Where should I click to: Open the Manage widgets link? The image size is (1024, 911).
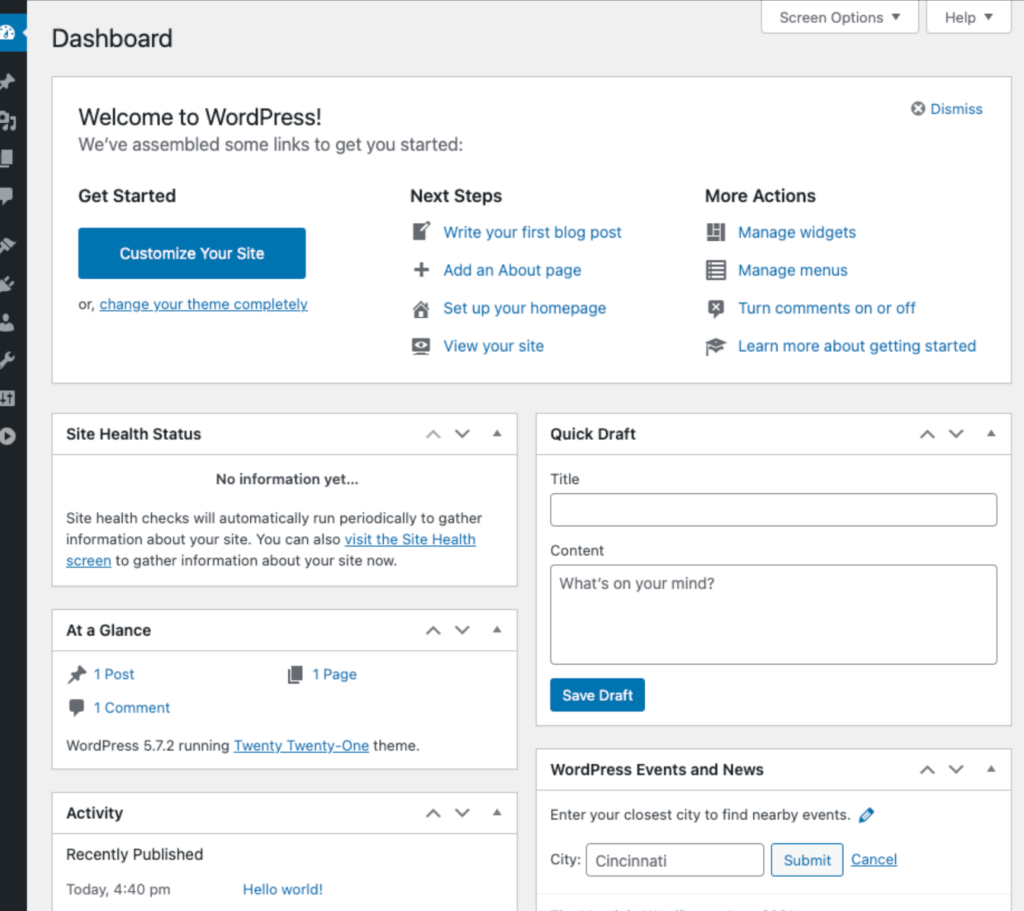[x=796, y=232]
